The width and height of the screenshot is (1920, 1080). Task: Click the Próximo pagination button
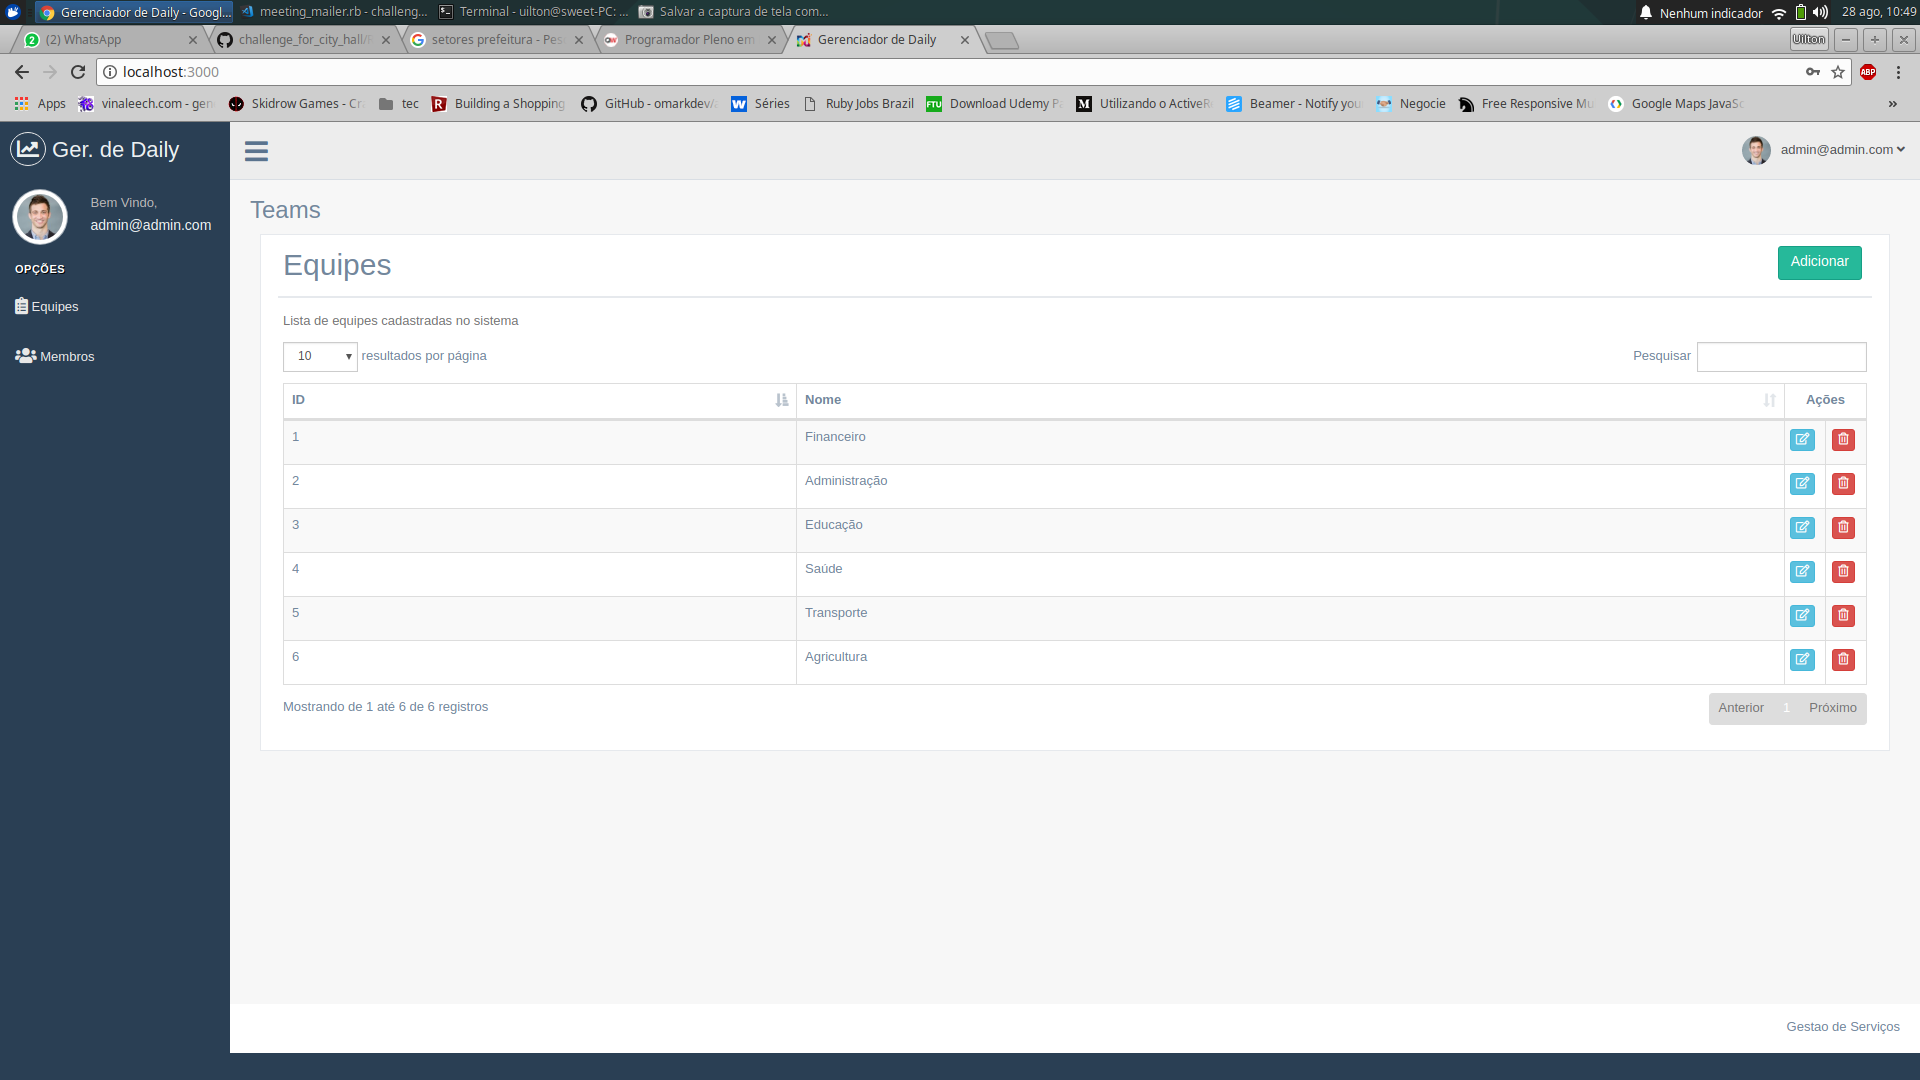tap(1833, 707)
